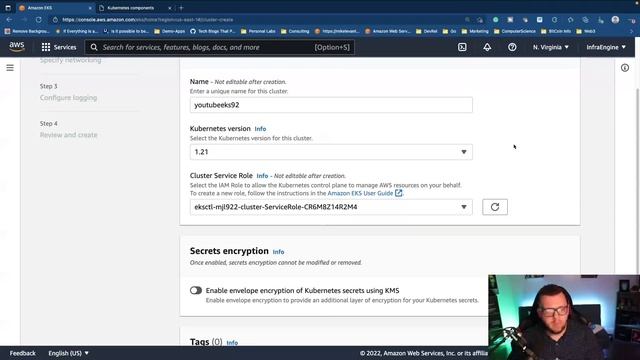This screenshot has width=640, height=360.
Task: Open the BitCoin Info bookmark folder
Action: click(556, 31)
